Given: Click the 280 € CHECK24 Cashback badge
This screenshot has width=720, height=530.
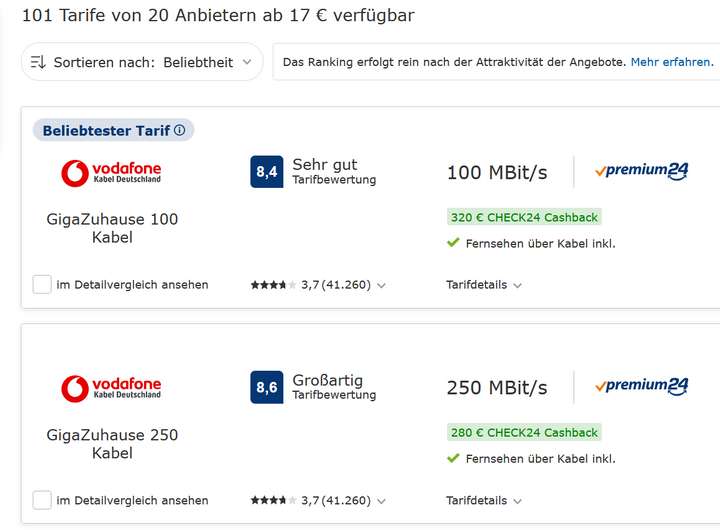Looking at the screenshot, I should [x=524, y=433].
